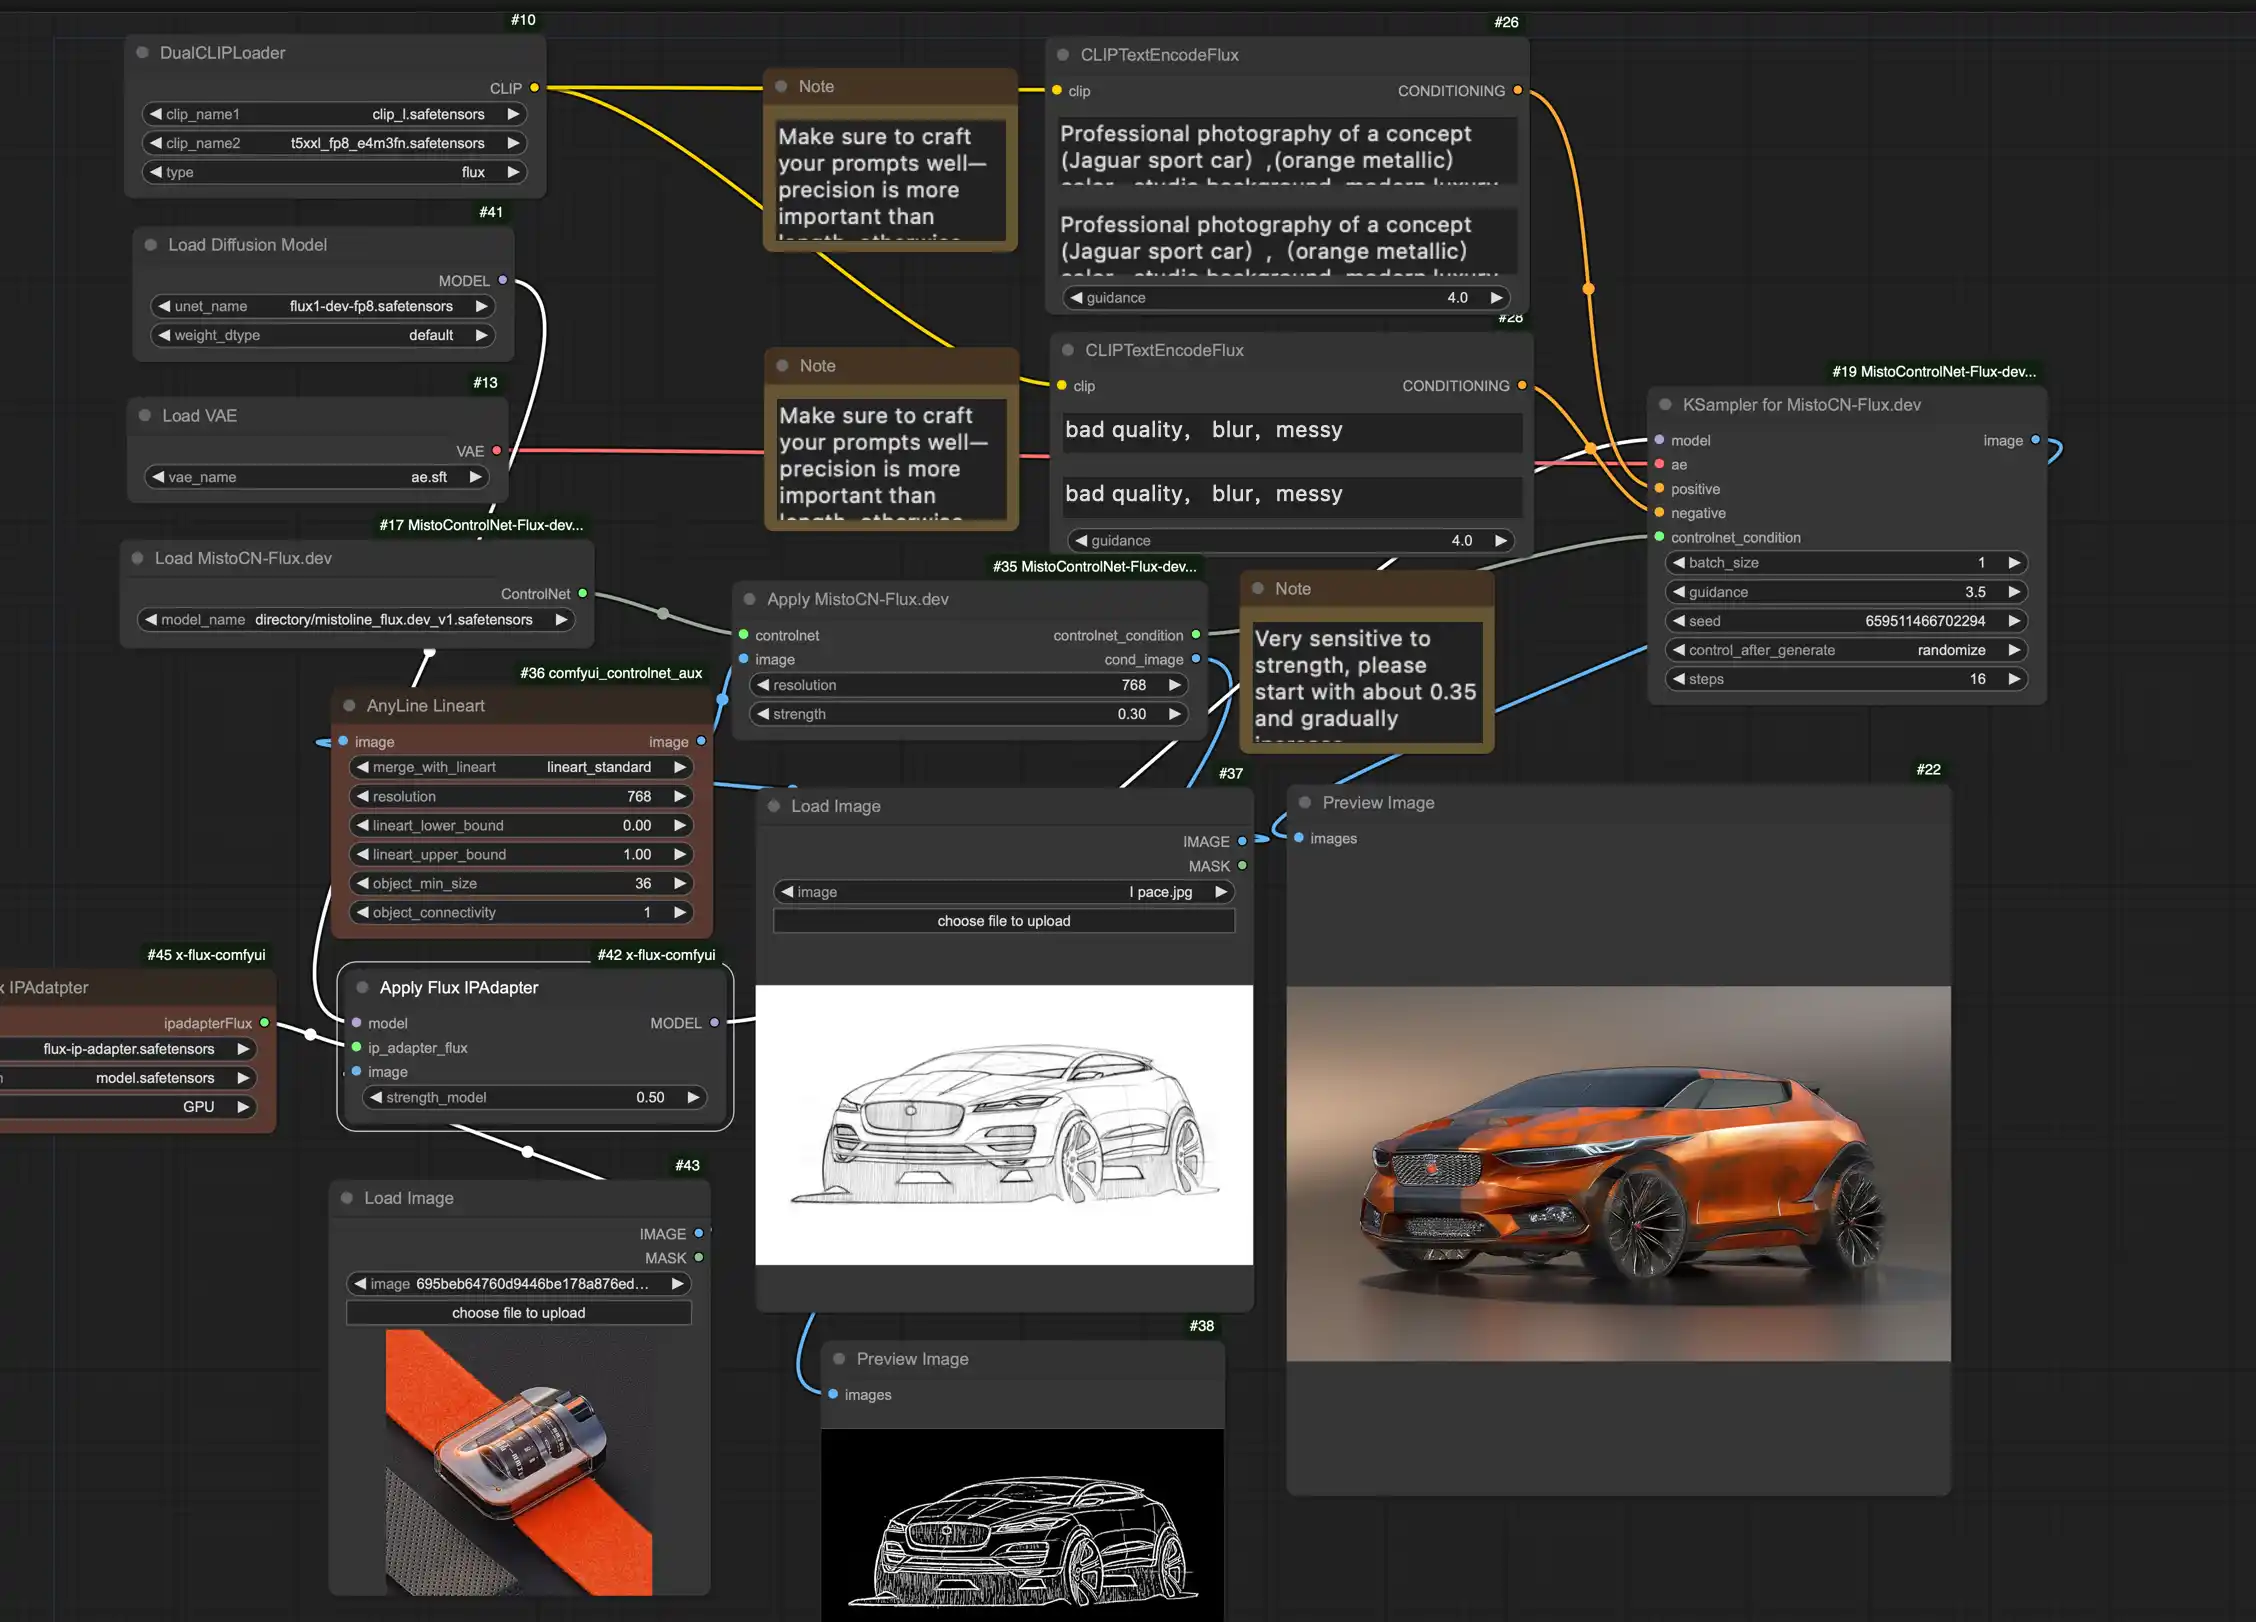This screenshot has width=2256, height=1622.
Task: Click the lineart_upper_bound 1.00 slider
Action: click(x=521, y=855)
